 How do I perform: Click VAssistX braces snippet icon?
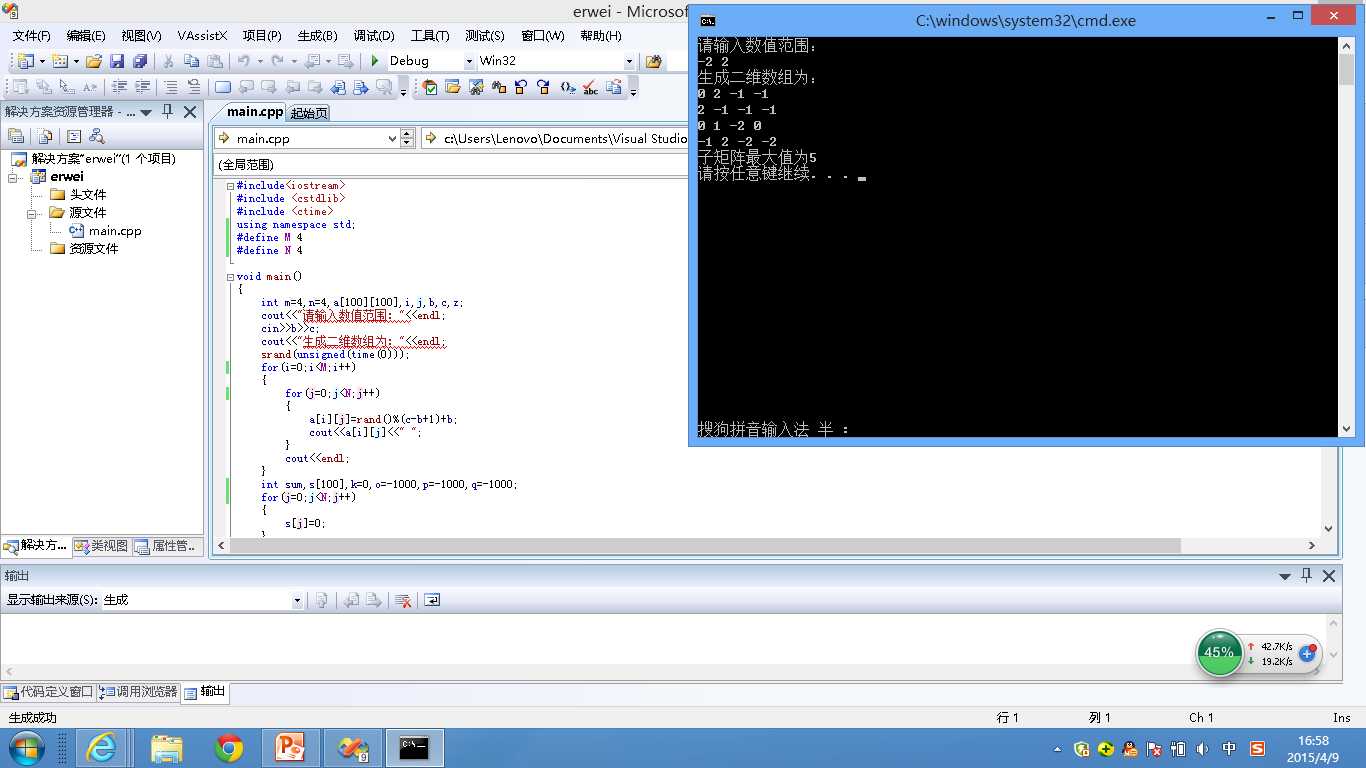568,87
